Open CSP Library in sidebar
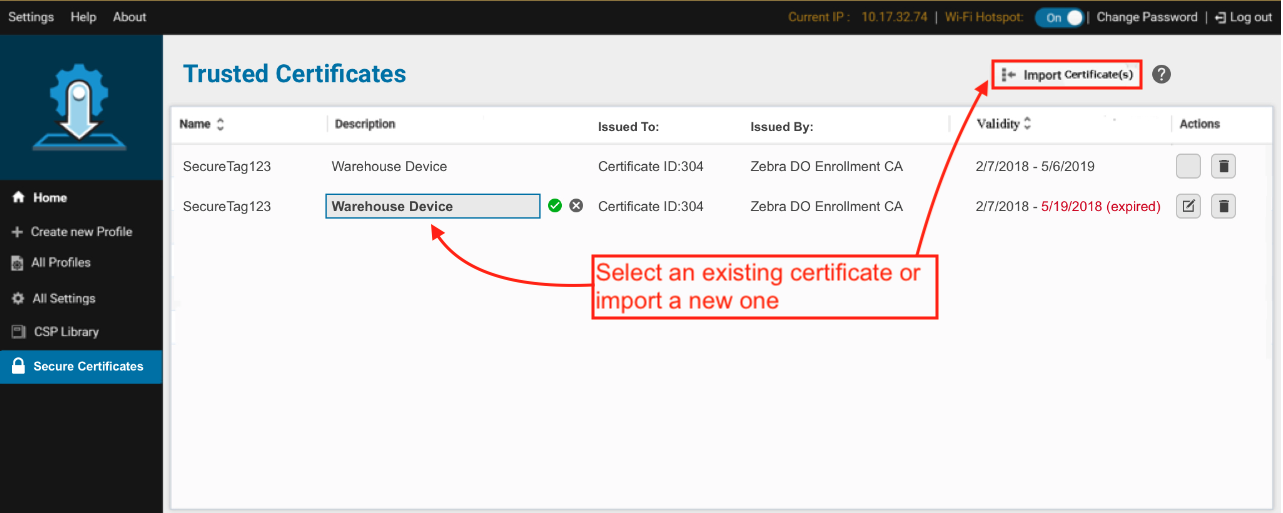Image resolution: width=1283 pixels, height=513 pixels. (66, 332)
